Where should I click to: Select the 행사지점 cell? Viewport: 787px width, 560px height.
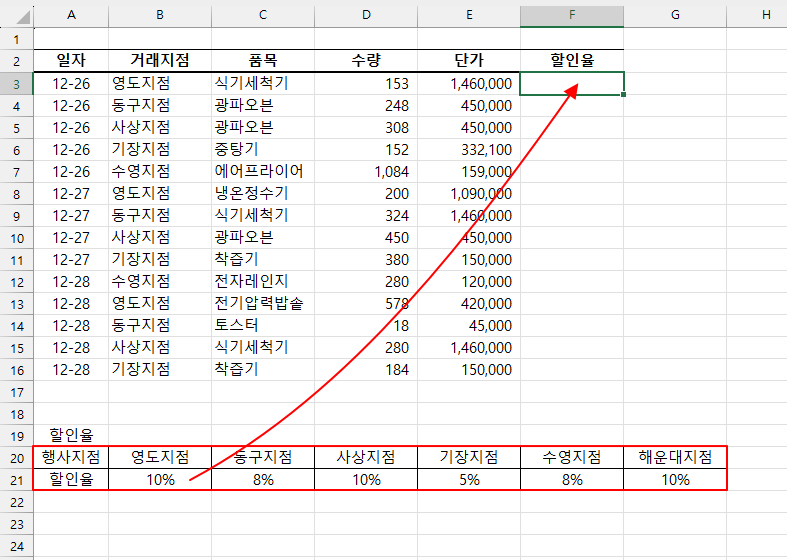click(71, 458)
